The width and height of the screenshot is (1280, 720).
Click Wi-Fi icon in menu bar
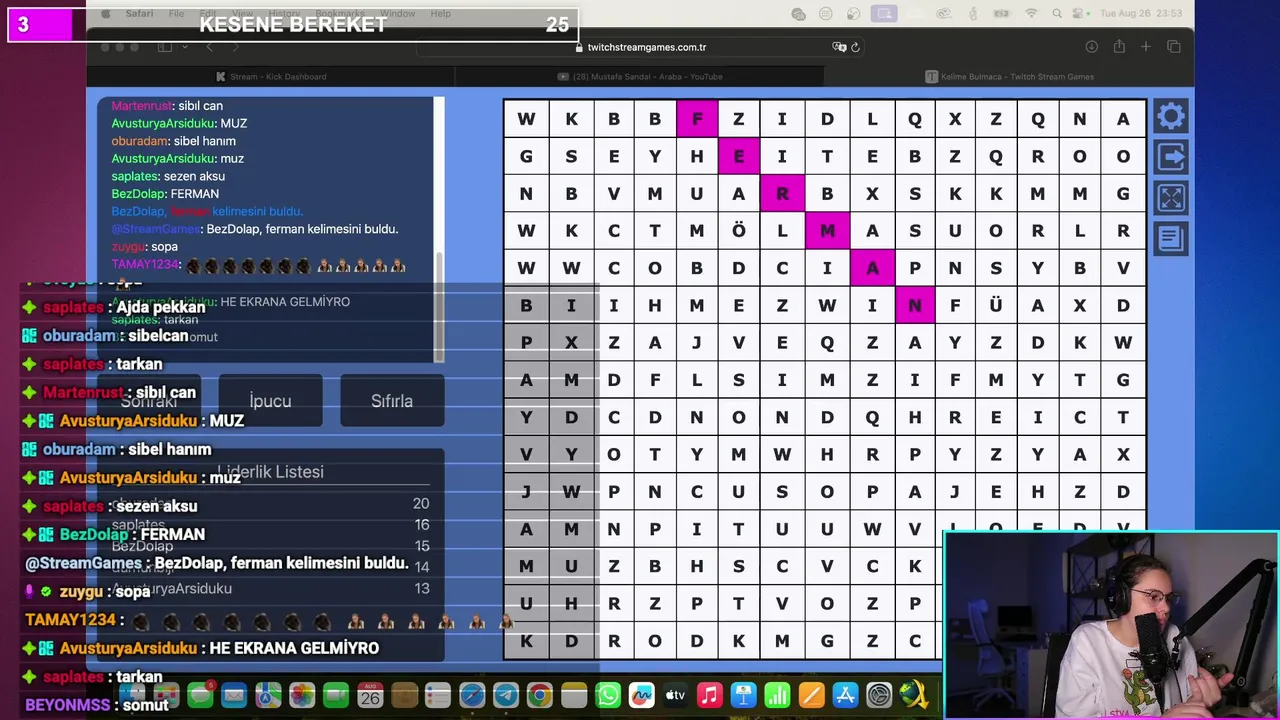[1031, 13]
